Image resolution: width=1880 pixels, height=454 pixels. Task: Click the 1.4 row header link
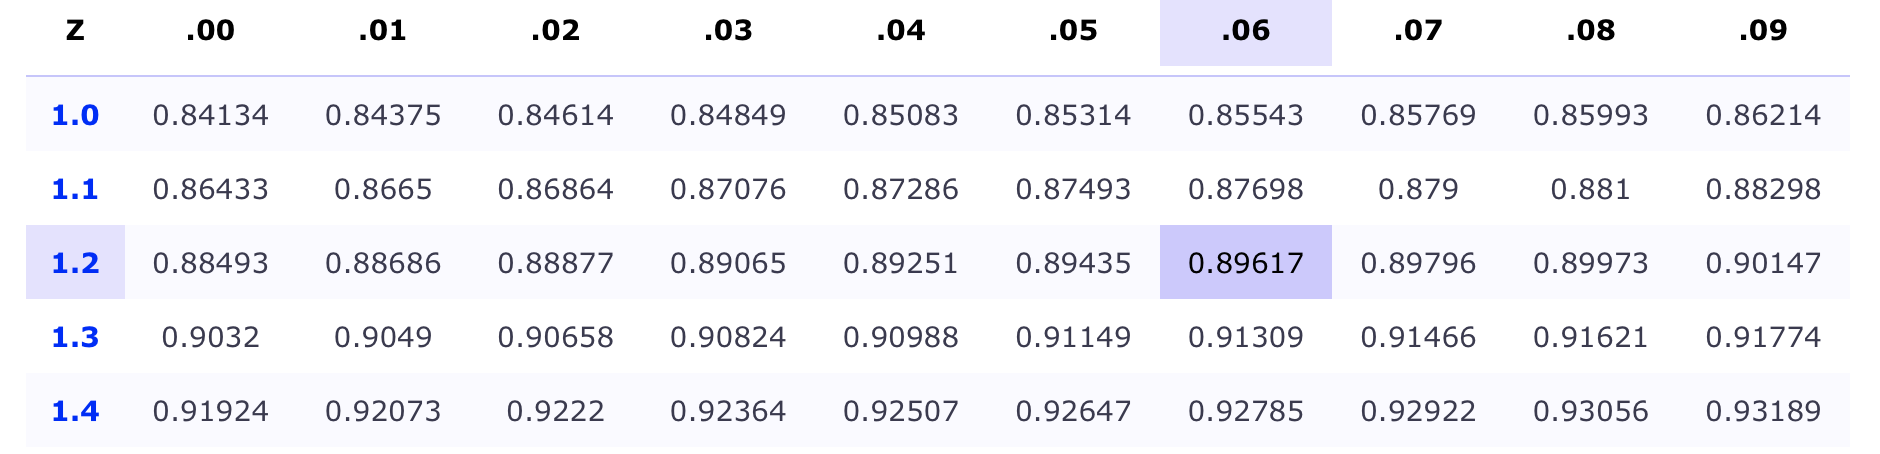[x=75, y=411]
